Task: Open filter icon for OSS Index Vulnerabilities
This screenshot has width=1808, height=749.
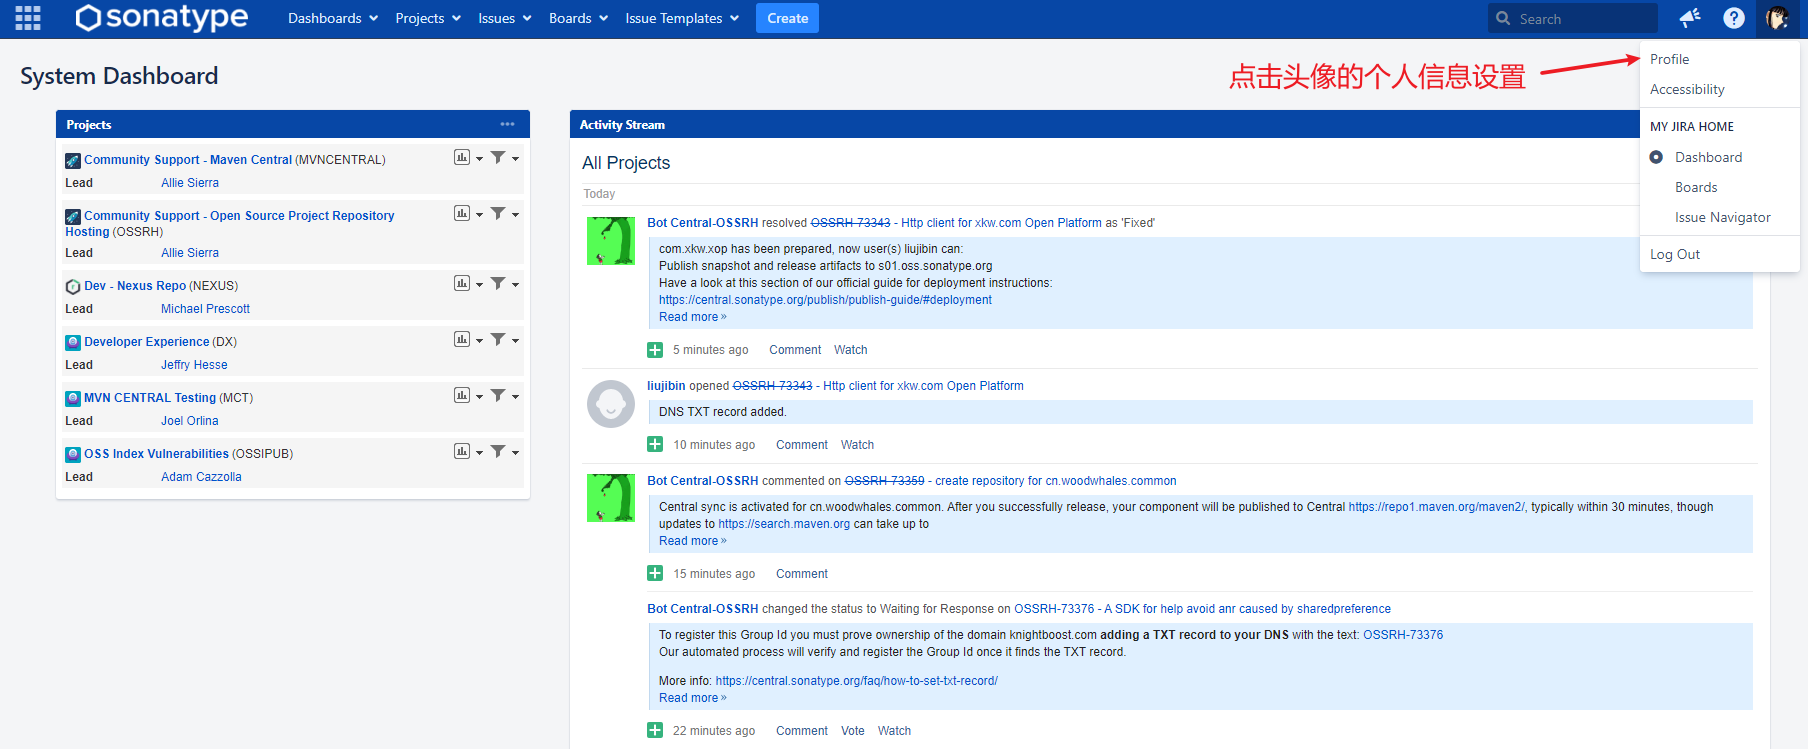Action: tap(498, 451)
